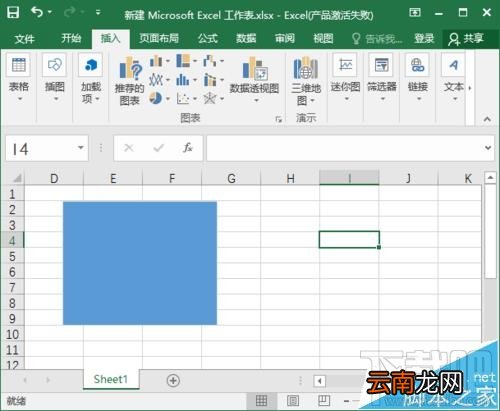Click 推荐的图表 recommended charts
Screen dimensions: 500x411
pyautogui.click(x=130, y=81)
